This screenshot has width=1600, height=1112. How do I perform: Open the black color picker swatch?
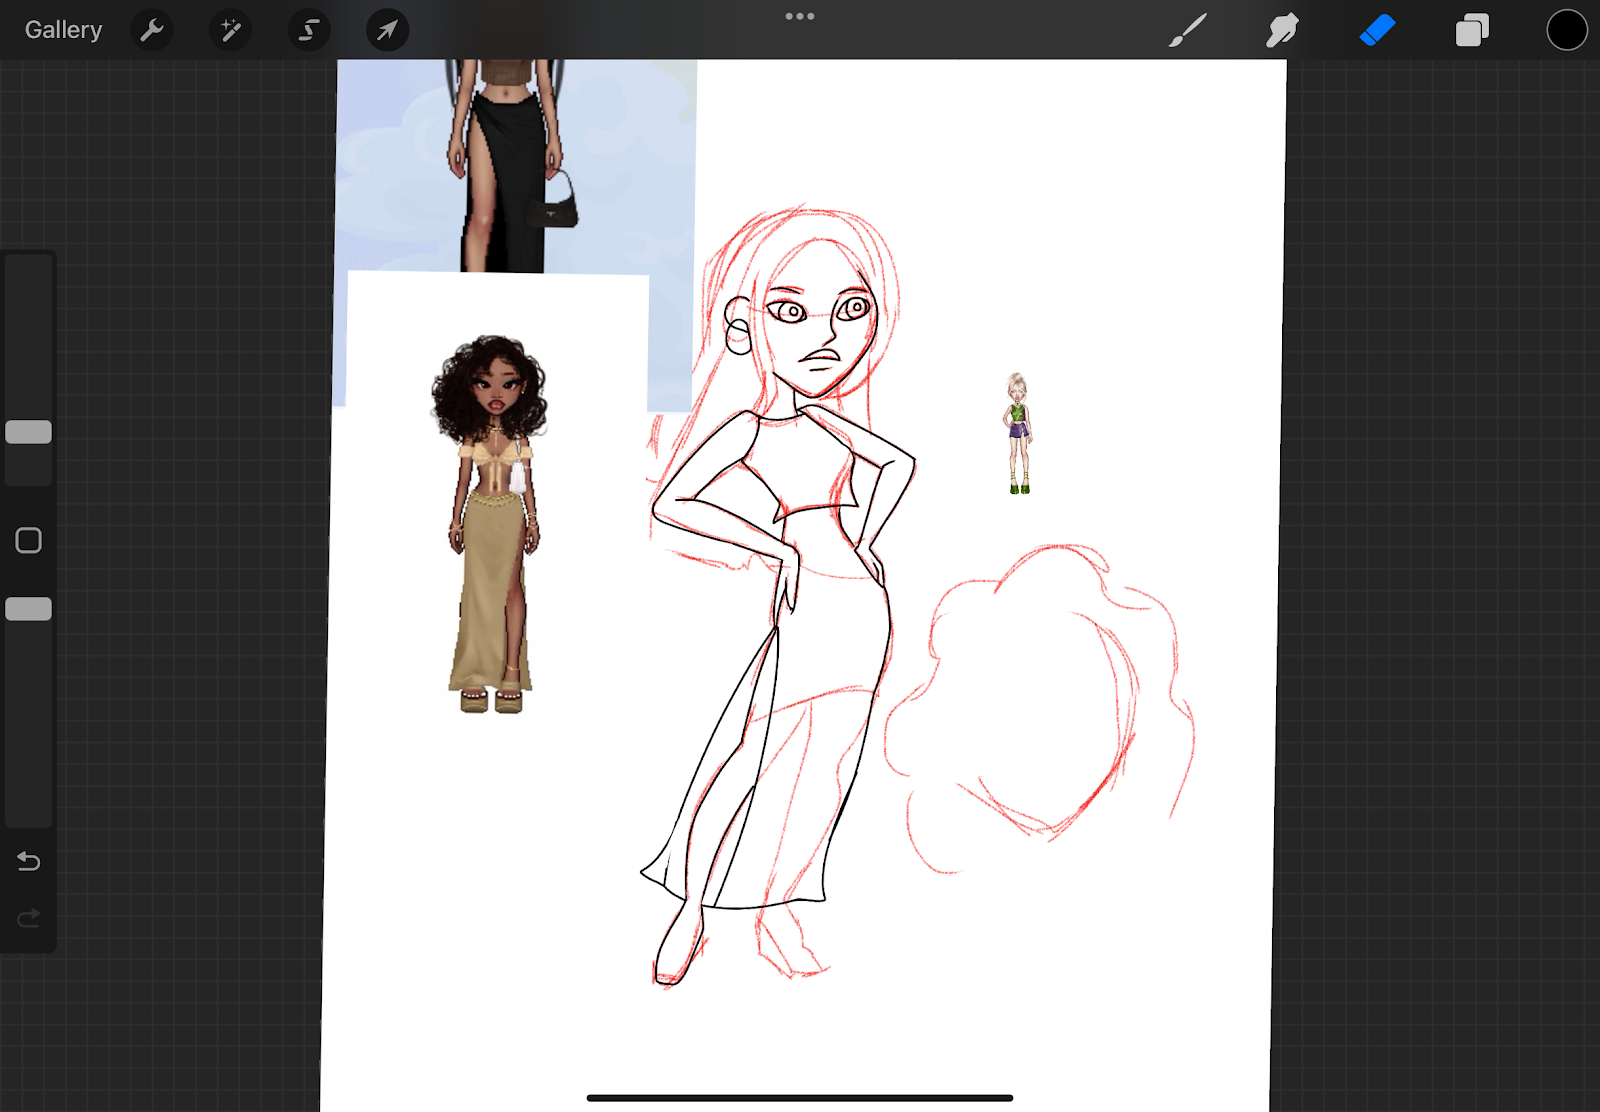(x=1566, y=30)
